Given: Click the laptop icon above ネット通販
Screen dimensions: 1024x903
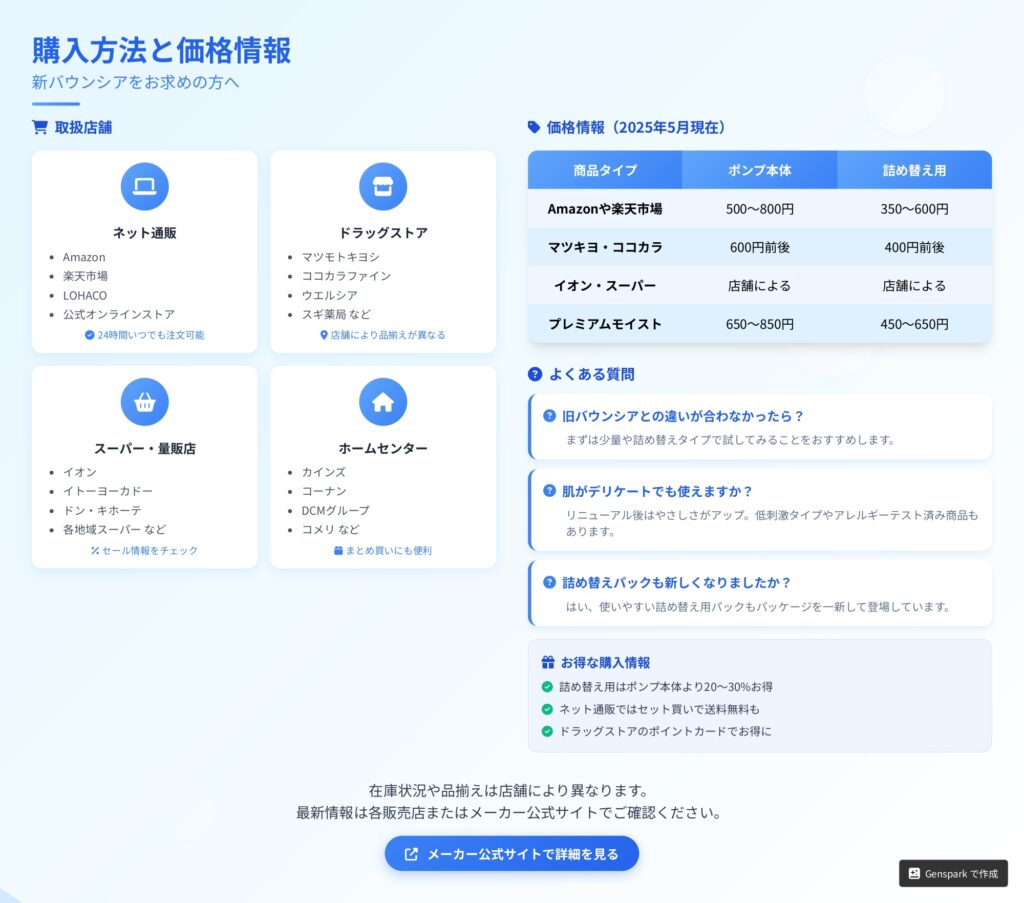Looking at the screenshot, I should (x=144, y=187).
